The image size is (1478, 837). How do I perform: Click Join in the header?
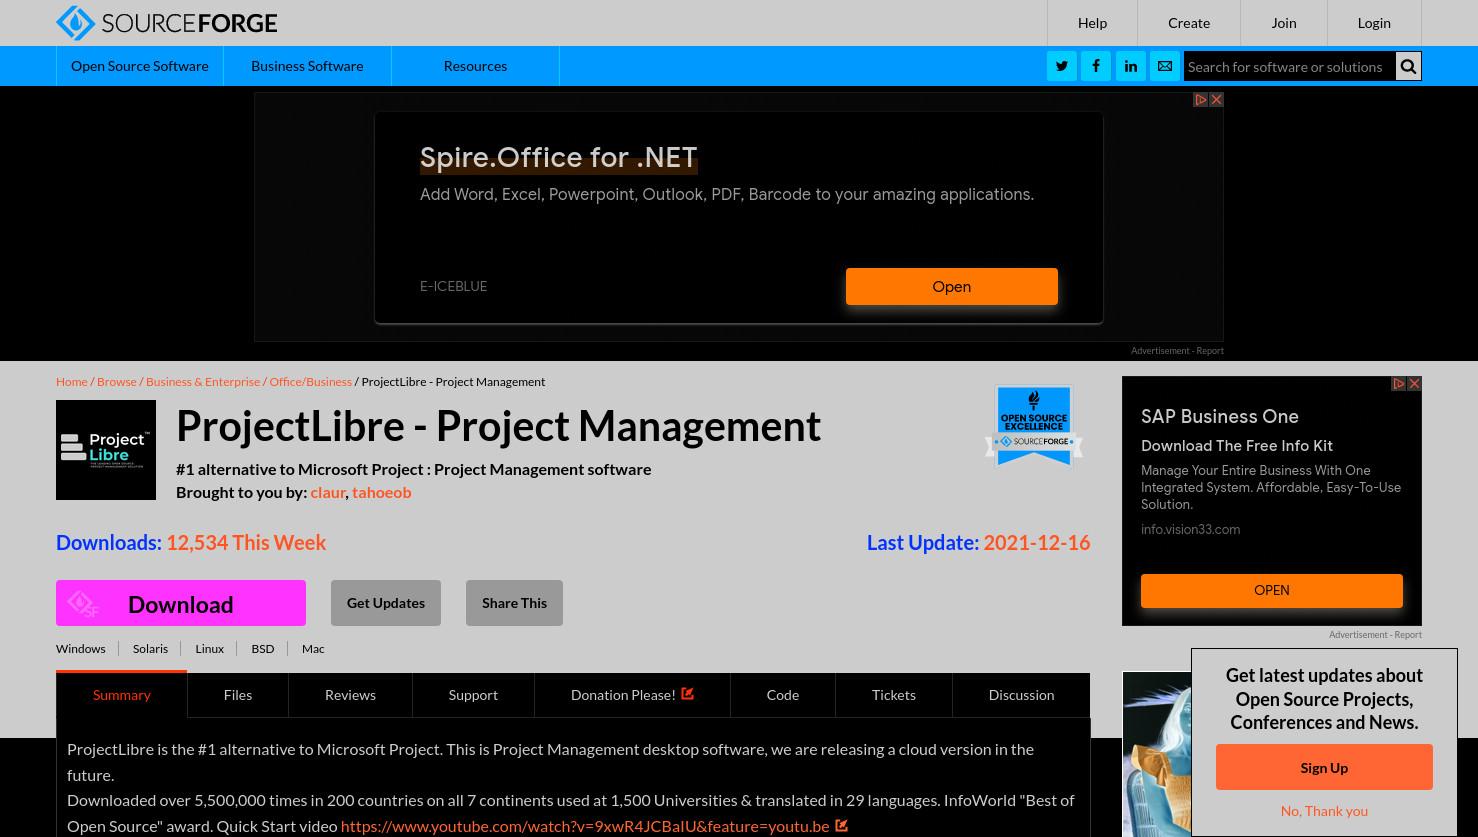1284,23
